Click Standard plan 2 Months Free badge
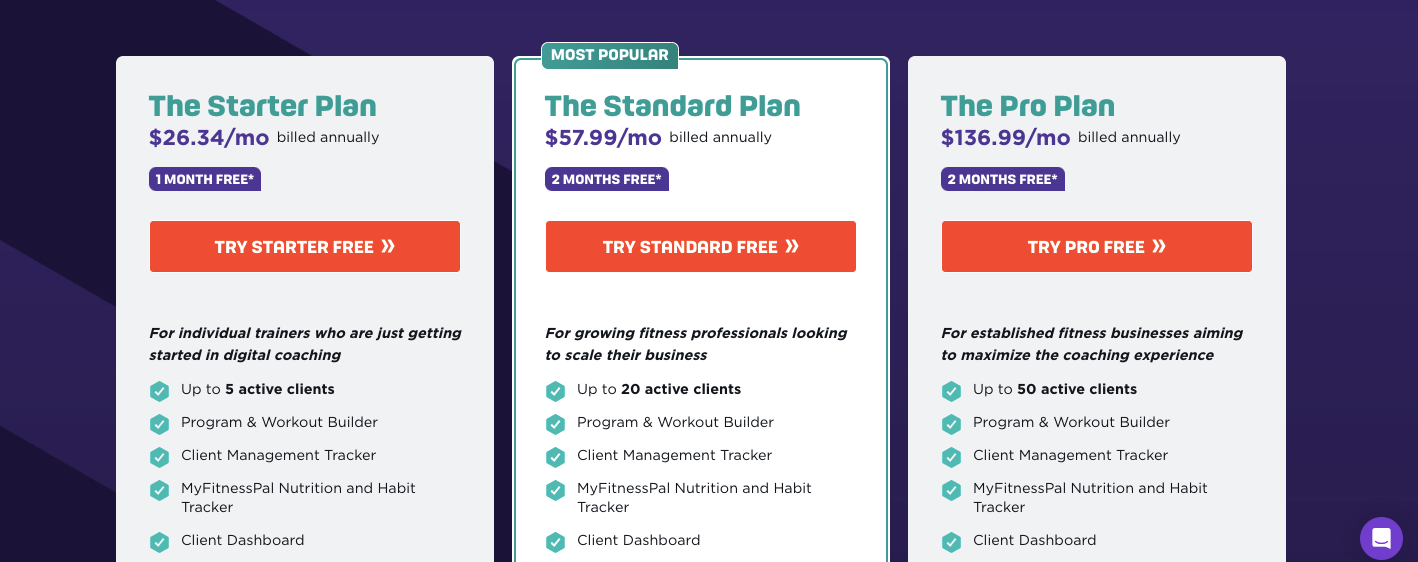Image resolution: width=1418 pixels, height=562 pixels. pyautogui.click(x=607, y=179)
